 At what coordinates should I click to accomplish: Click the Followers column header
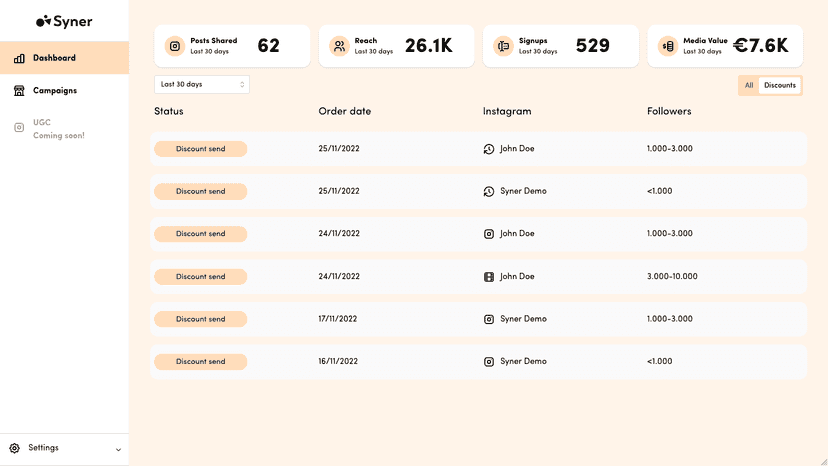click(x=669, y=111)
